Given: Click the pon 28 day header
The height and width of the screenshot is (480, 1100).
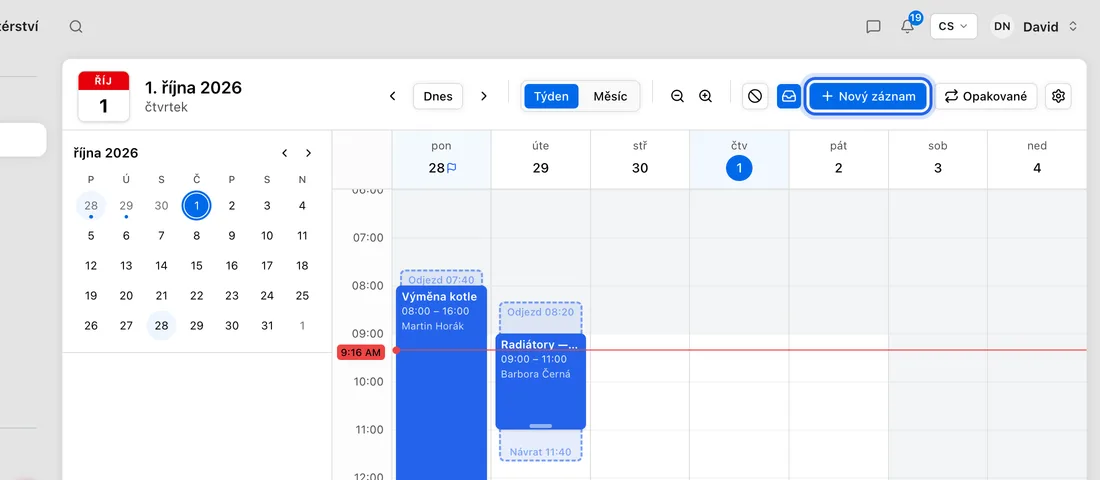Looking at the screenshot, I should tap(441, 159).
